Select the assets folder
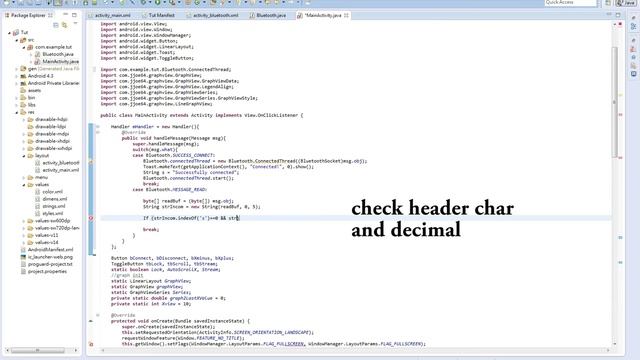The image size is (640, 360). tap(31, 91)
